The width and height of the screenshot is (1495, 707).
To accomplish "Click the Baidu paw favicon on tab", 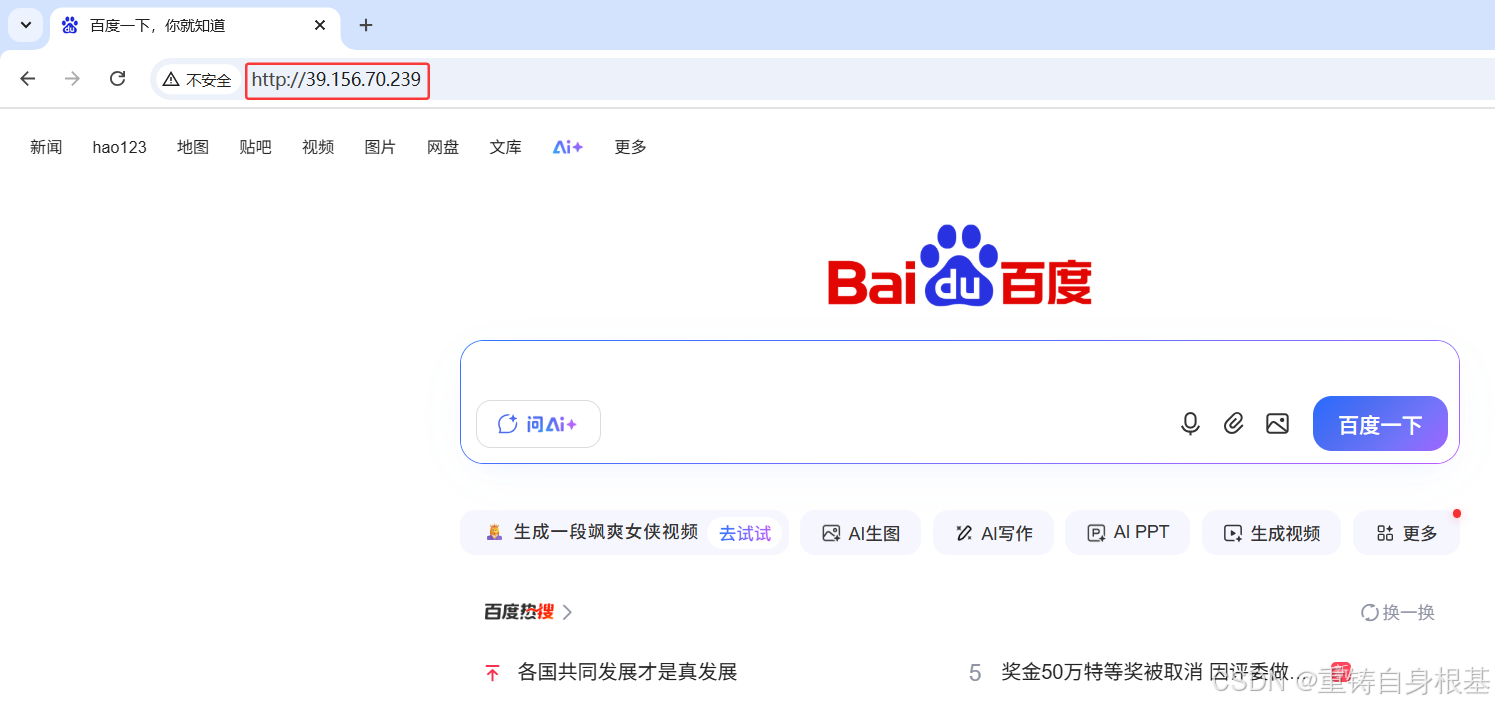I will coord(70,25).
